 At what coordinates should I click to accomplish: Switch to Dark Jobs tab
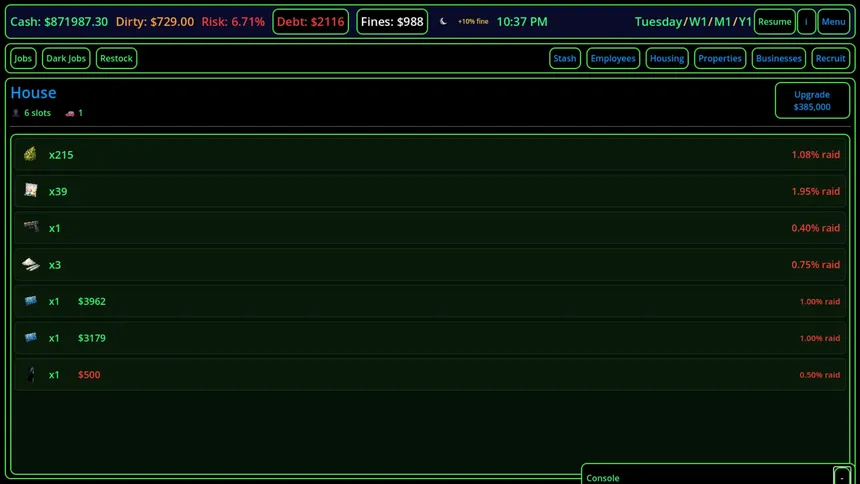pos(67,59)
